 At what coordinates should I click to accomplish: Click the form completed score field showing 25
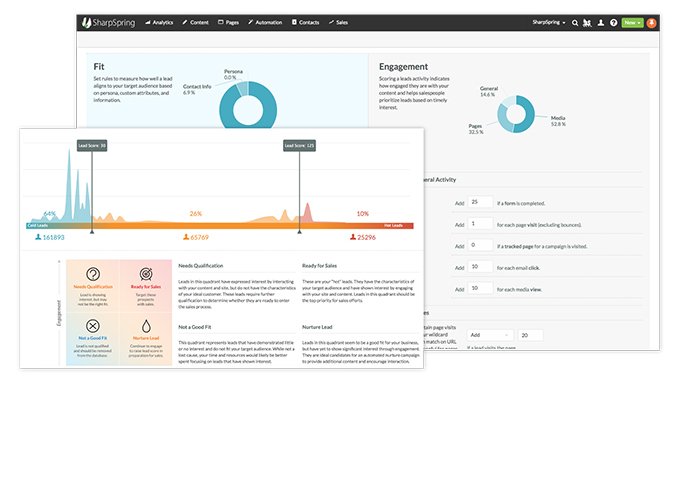click(479, 202)
